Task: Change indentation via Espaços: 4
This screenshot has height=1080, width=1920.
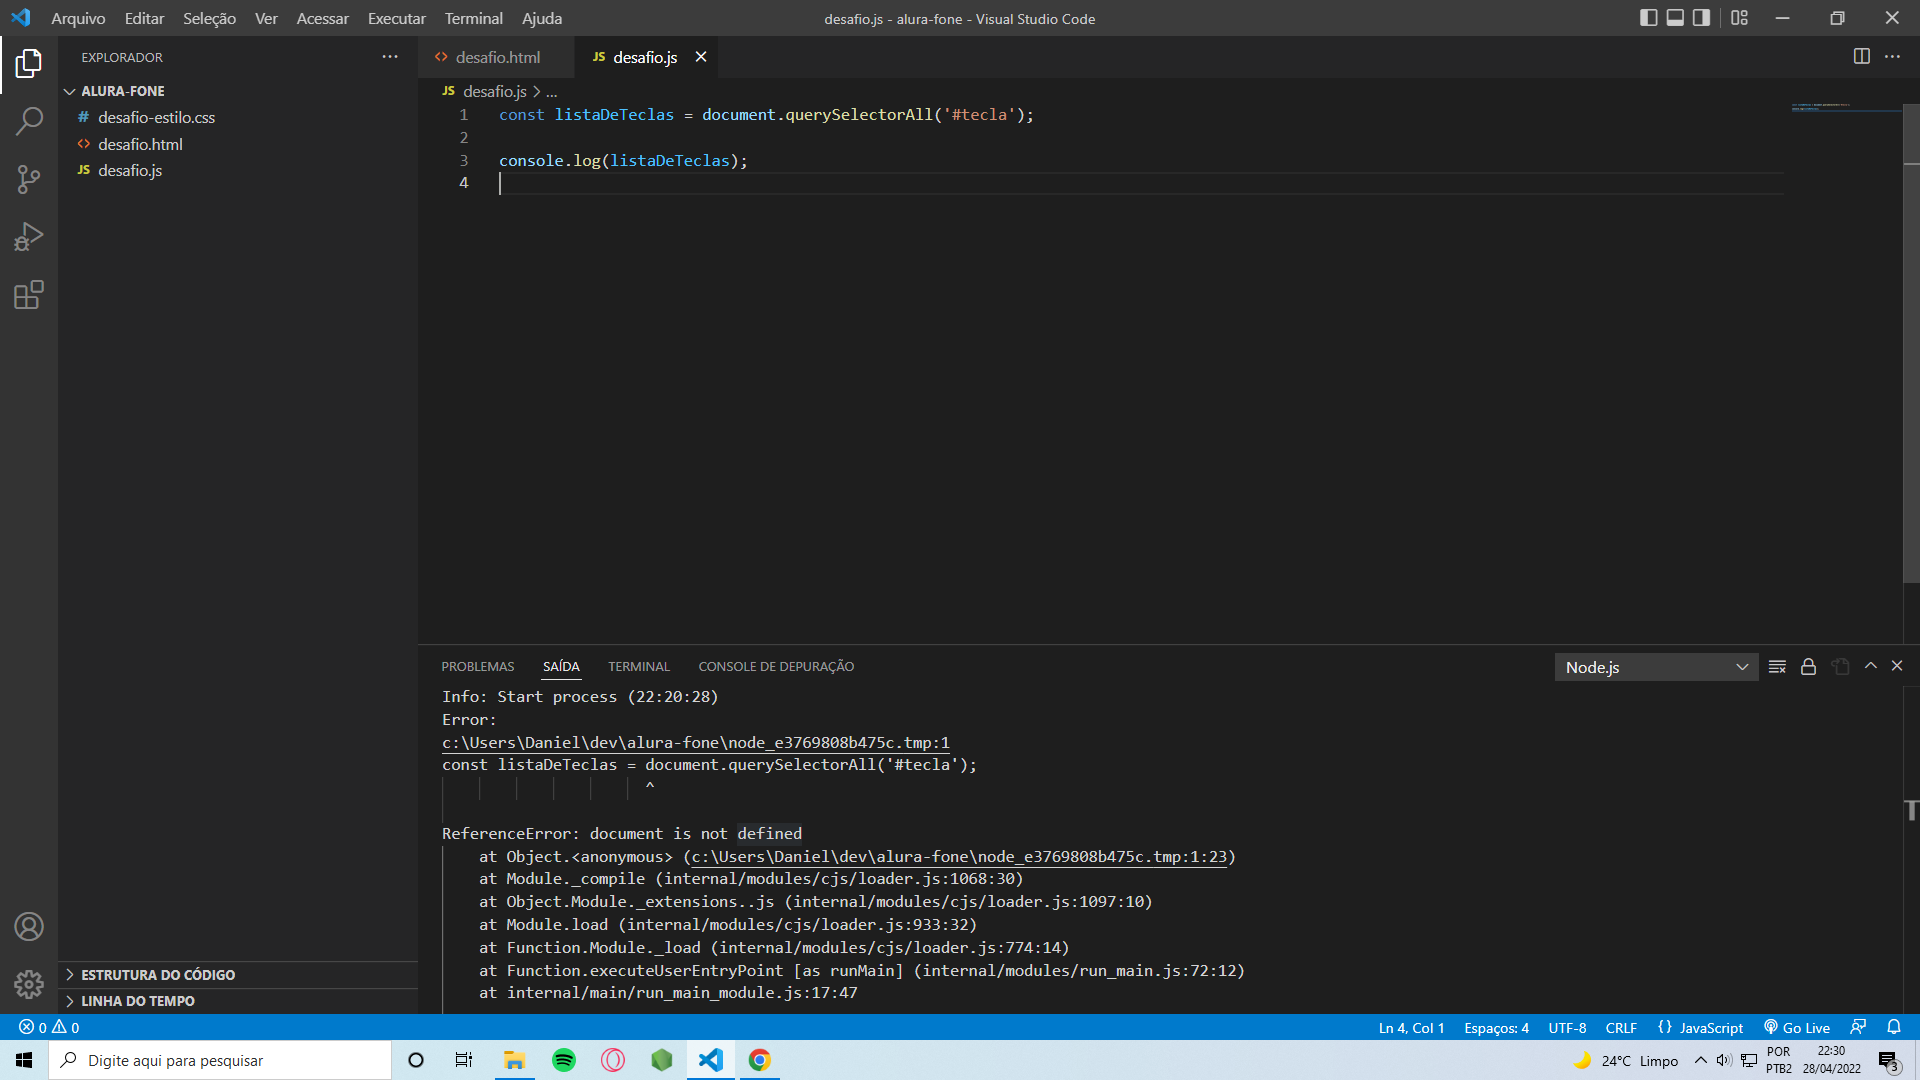Action: coord(1496,1028)
